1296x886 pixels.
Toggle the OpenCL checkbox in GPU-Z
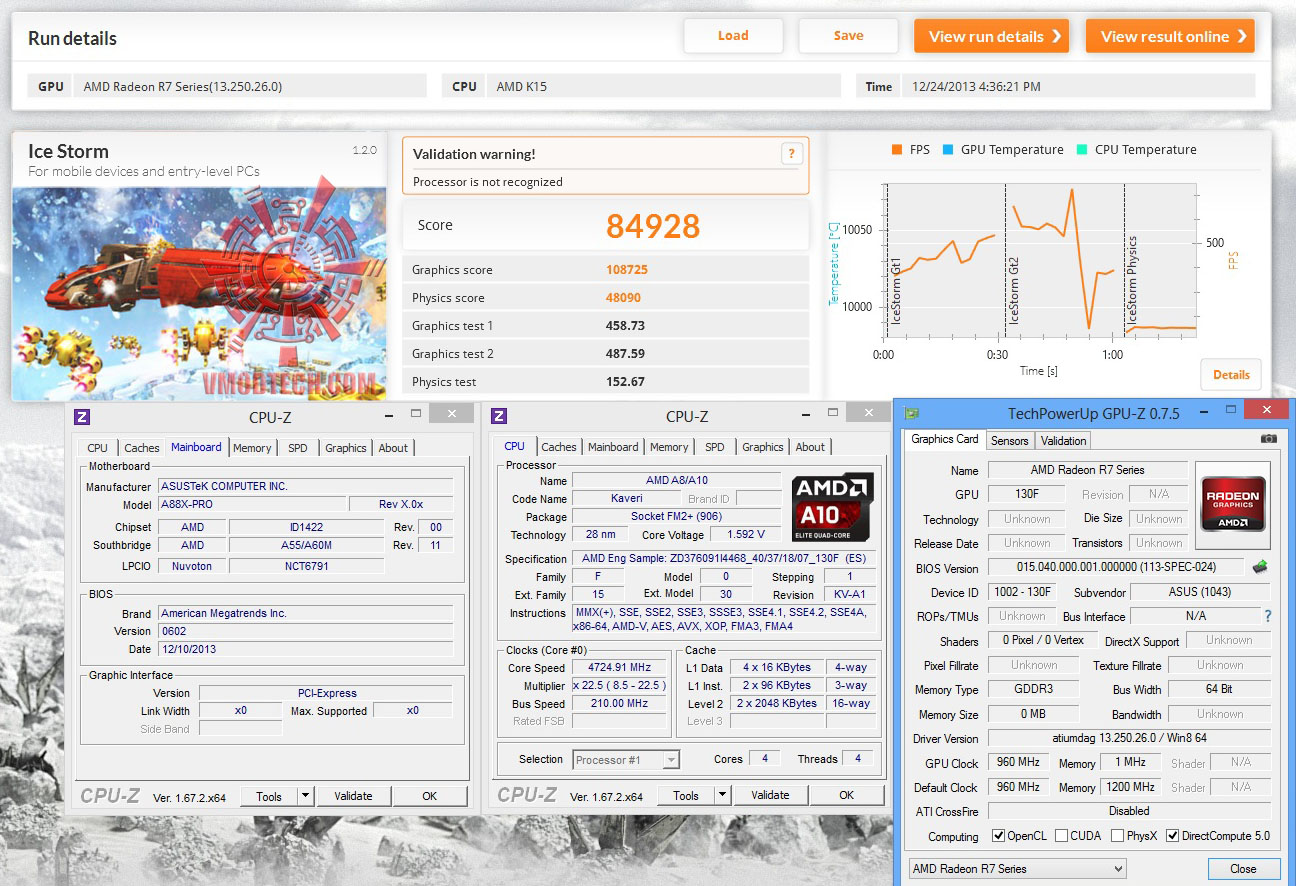click(998, 836)
